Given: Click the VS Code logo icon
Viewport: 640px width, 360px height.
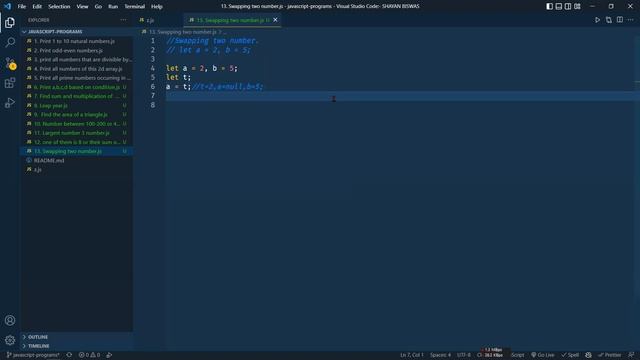Looking at the screenshot, I should click(x=7, y=6).
